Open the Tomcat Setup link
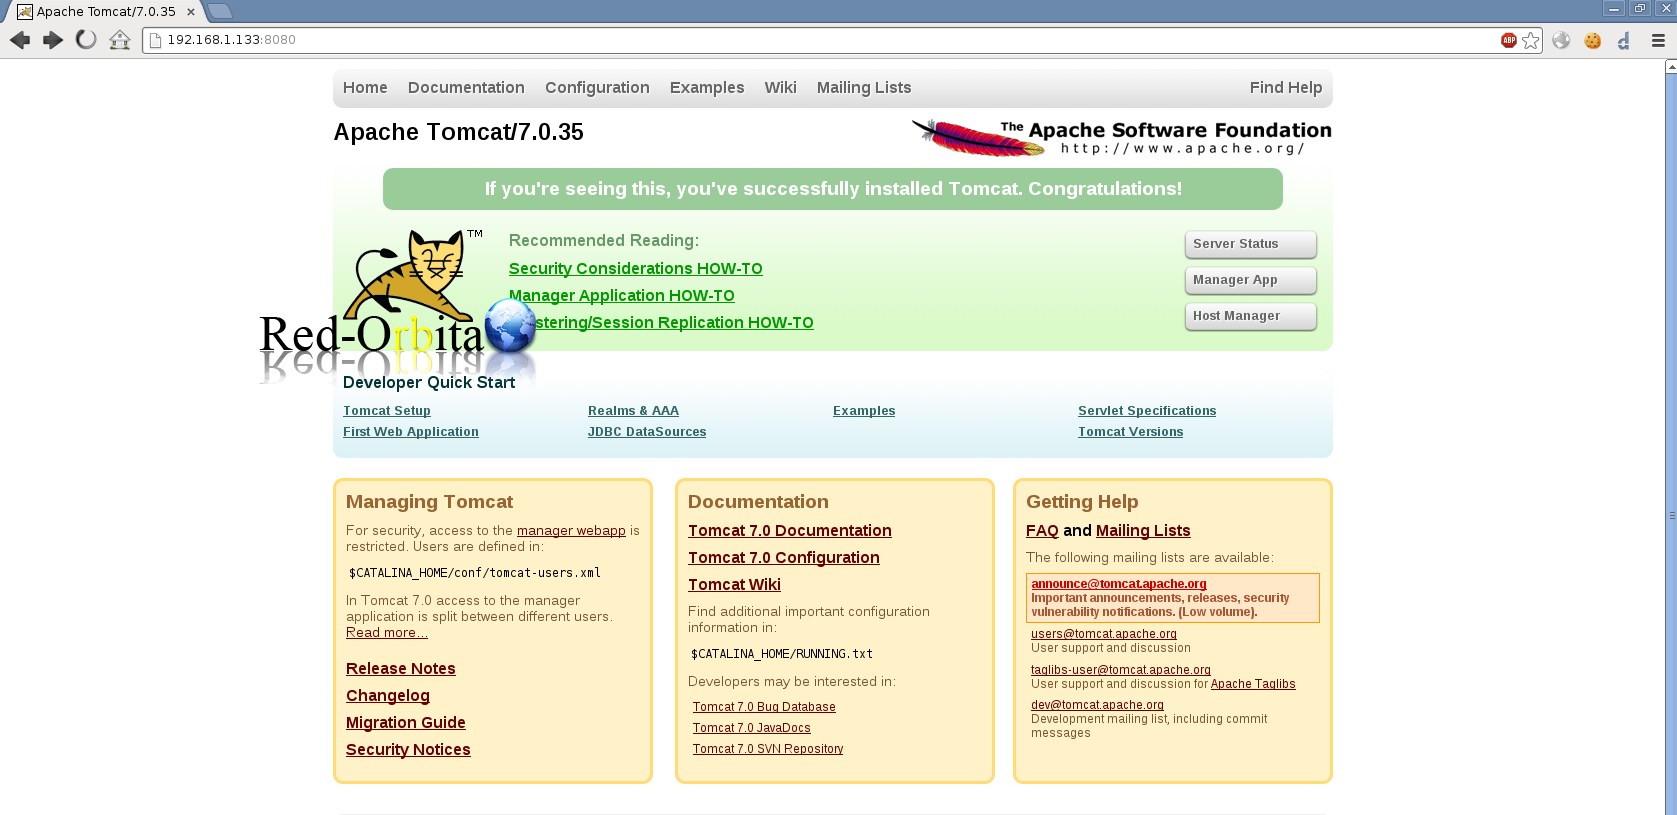This screenshot has height=815, width=1677. tap(386, 411)
